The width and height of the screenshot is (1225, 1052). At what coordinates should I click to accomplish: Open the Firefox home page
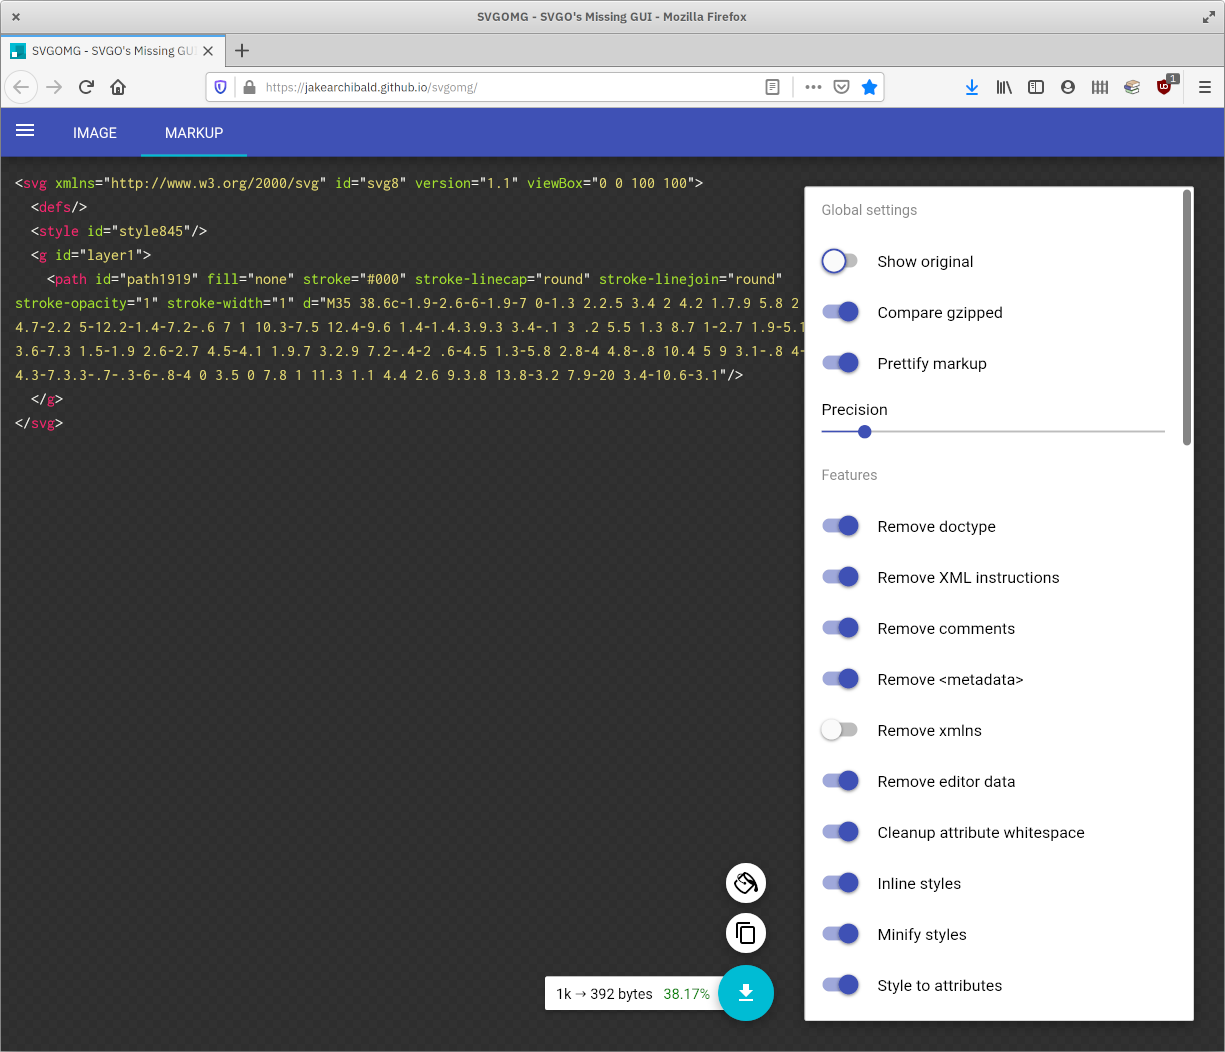pyautogui.click(x=118, y=87)
